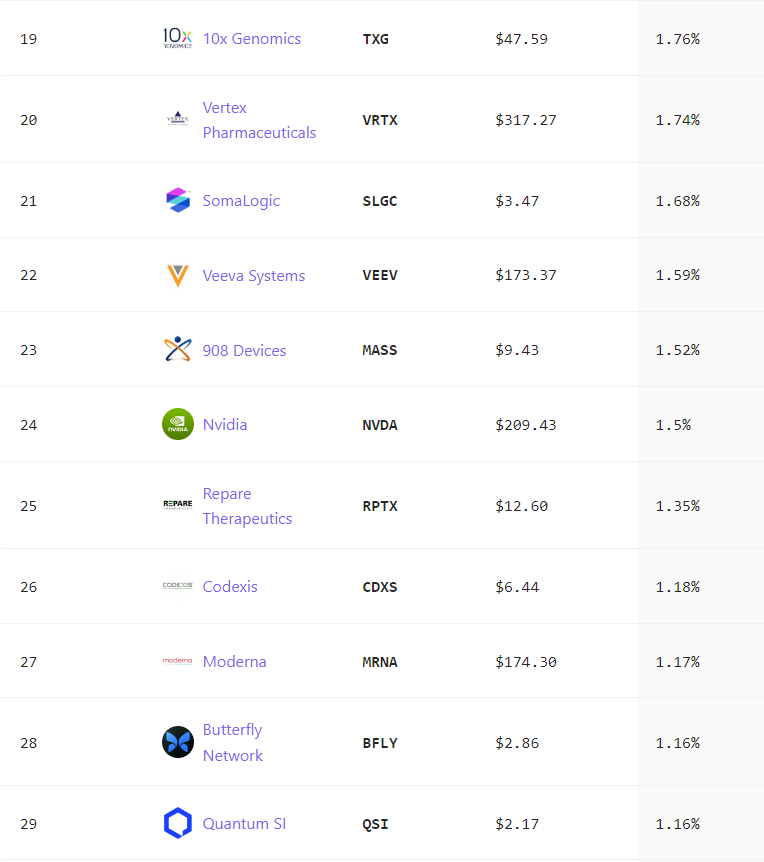
Task: Click the $6.44 price cell
Action: pos(517,587)
